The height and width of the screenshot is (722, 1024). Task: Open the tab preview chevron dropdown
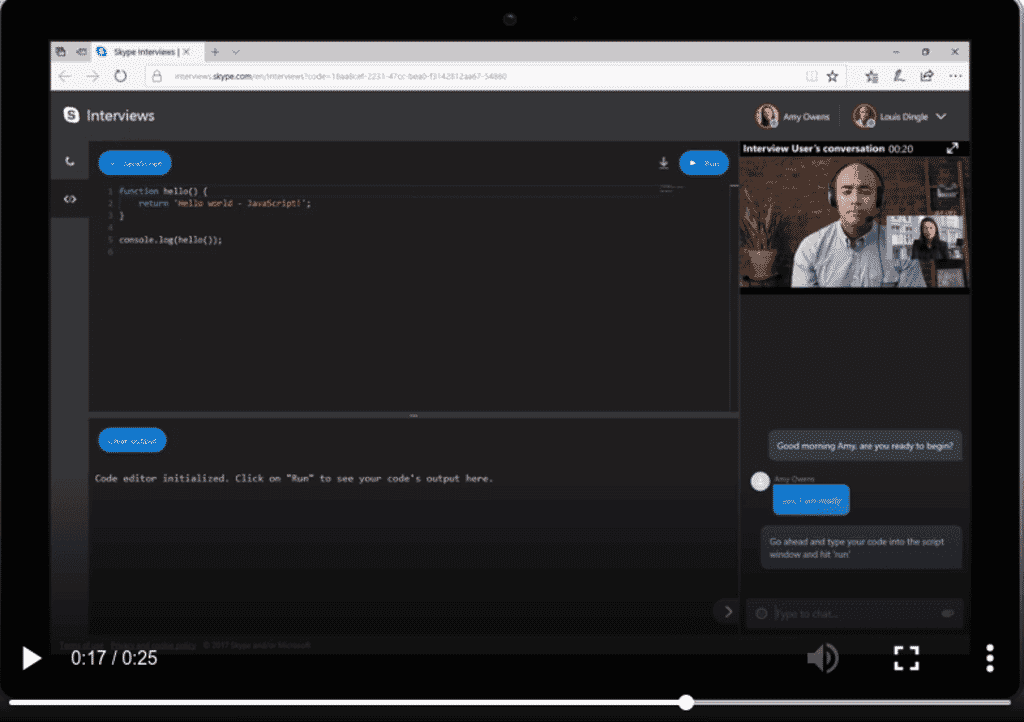236,52
